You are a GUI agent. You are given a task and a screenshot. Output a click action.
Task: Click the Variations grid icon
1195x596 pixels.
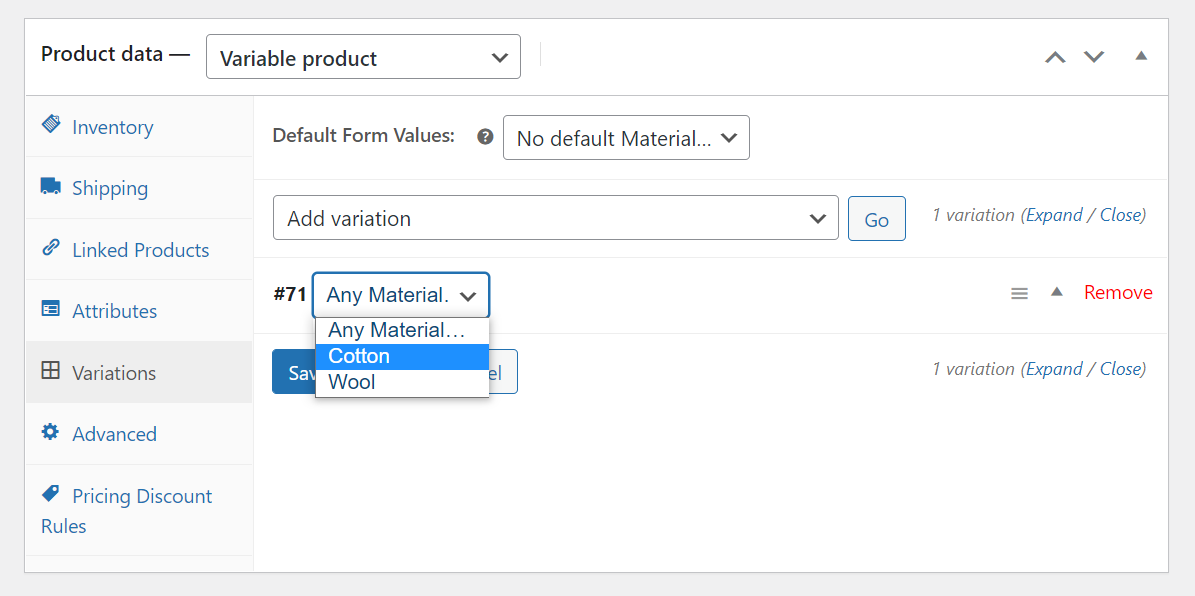click(51, 371)
